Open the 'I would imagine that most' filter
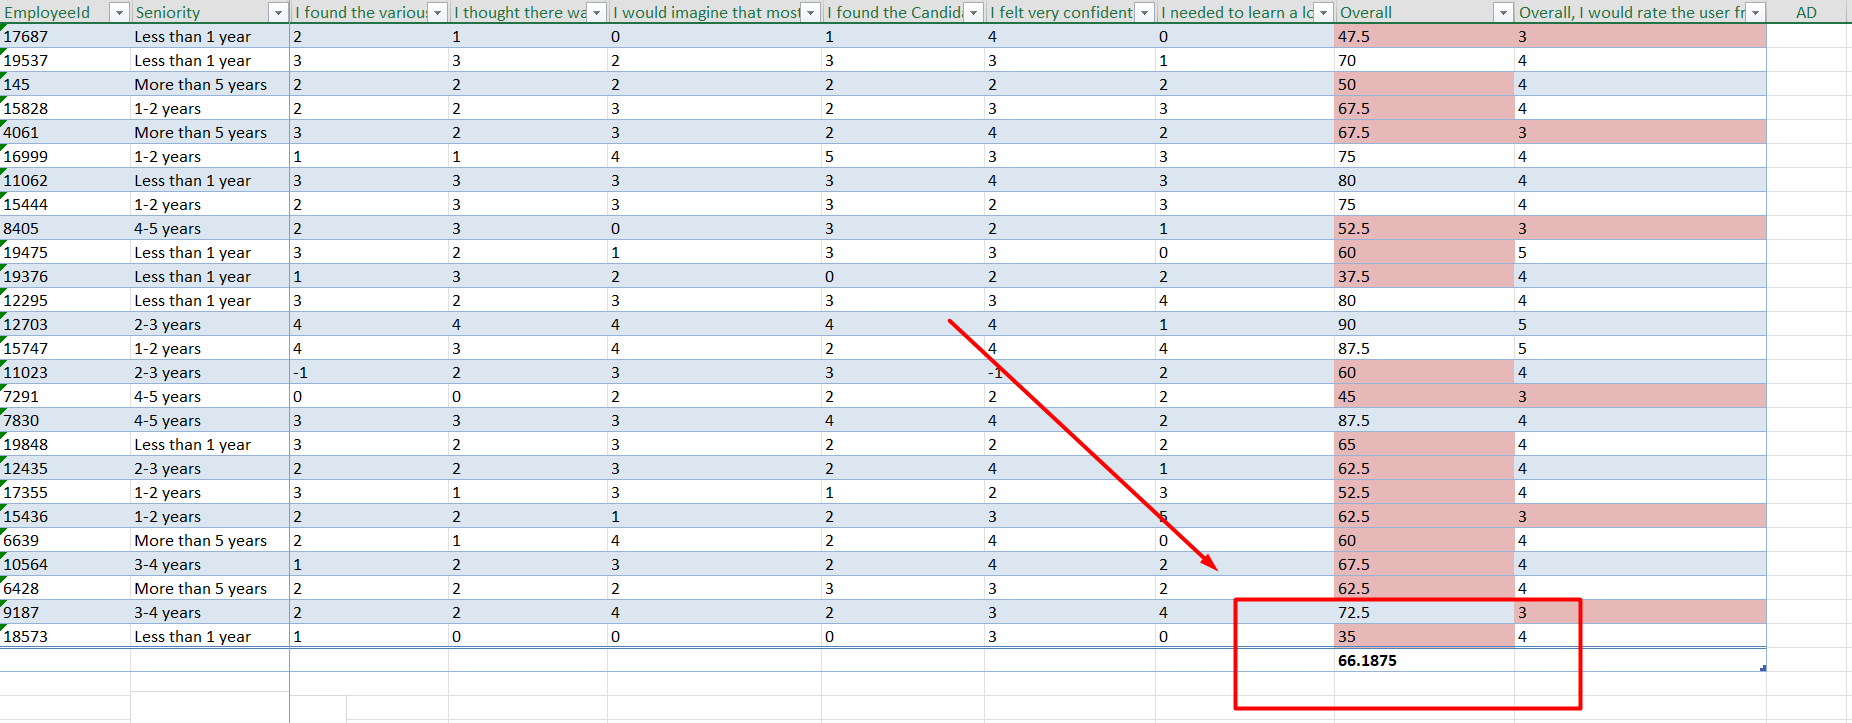 [x=810, y=13]
